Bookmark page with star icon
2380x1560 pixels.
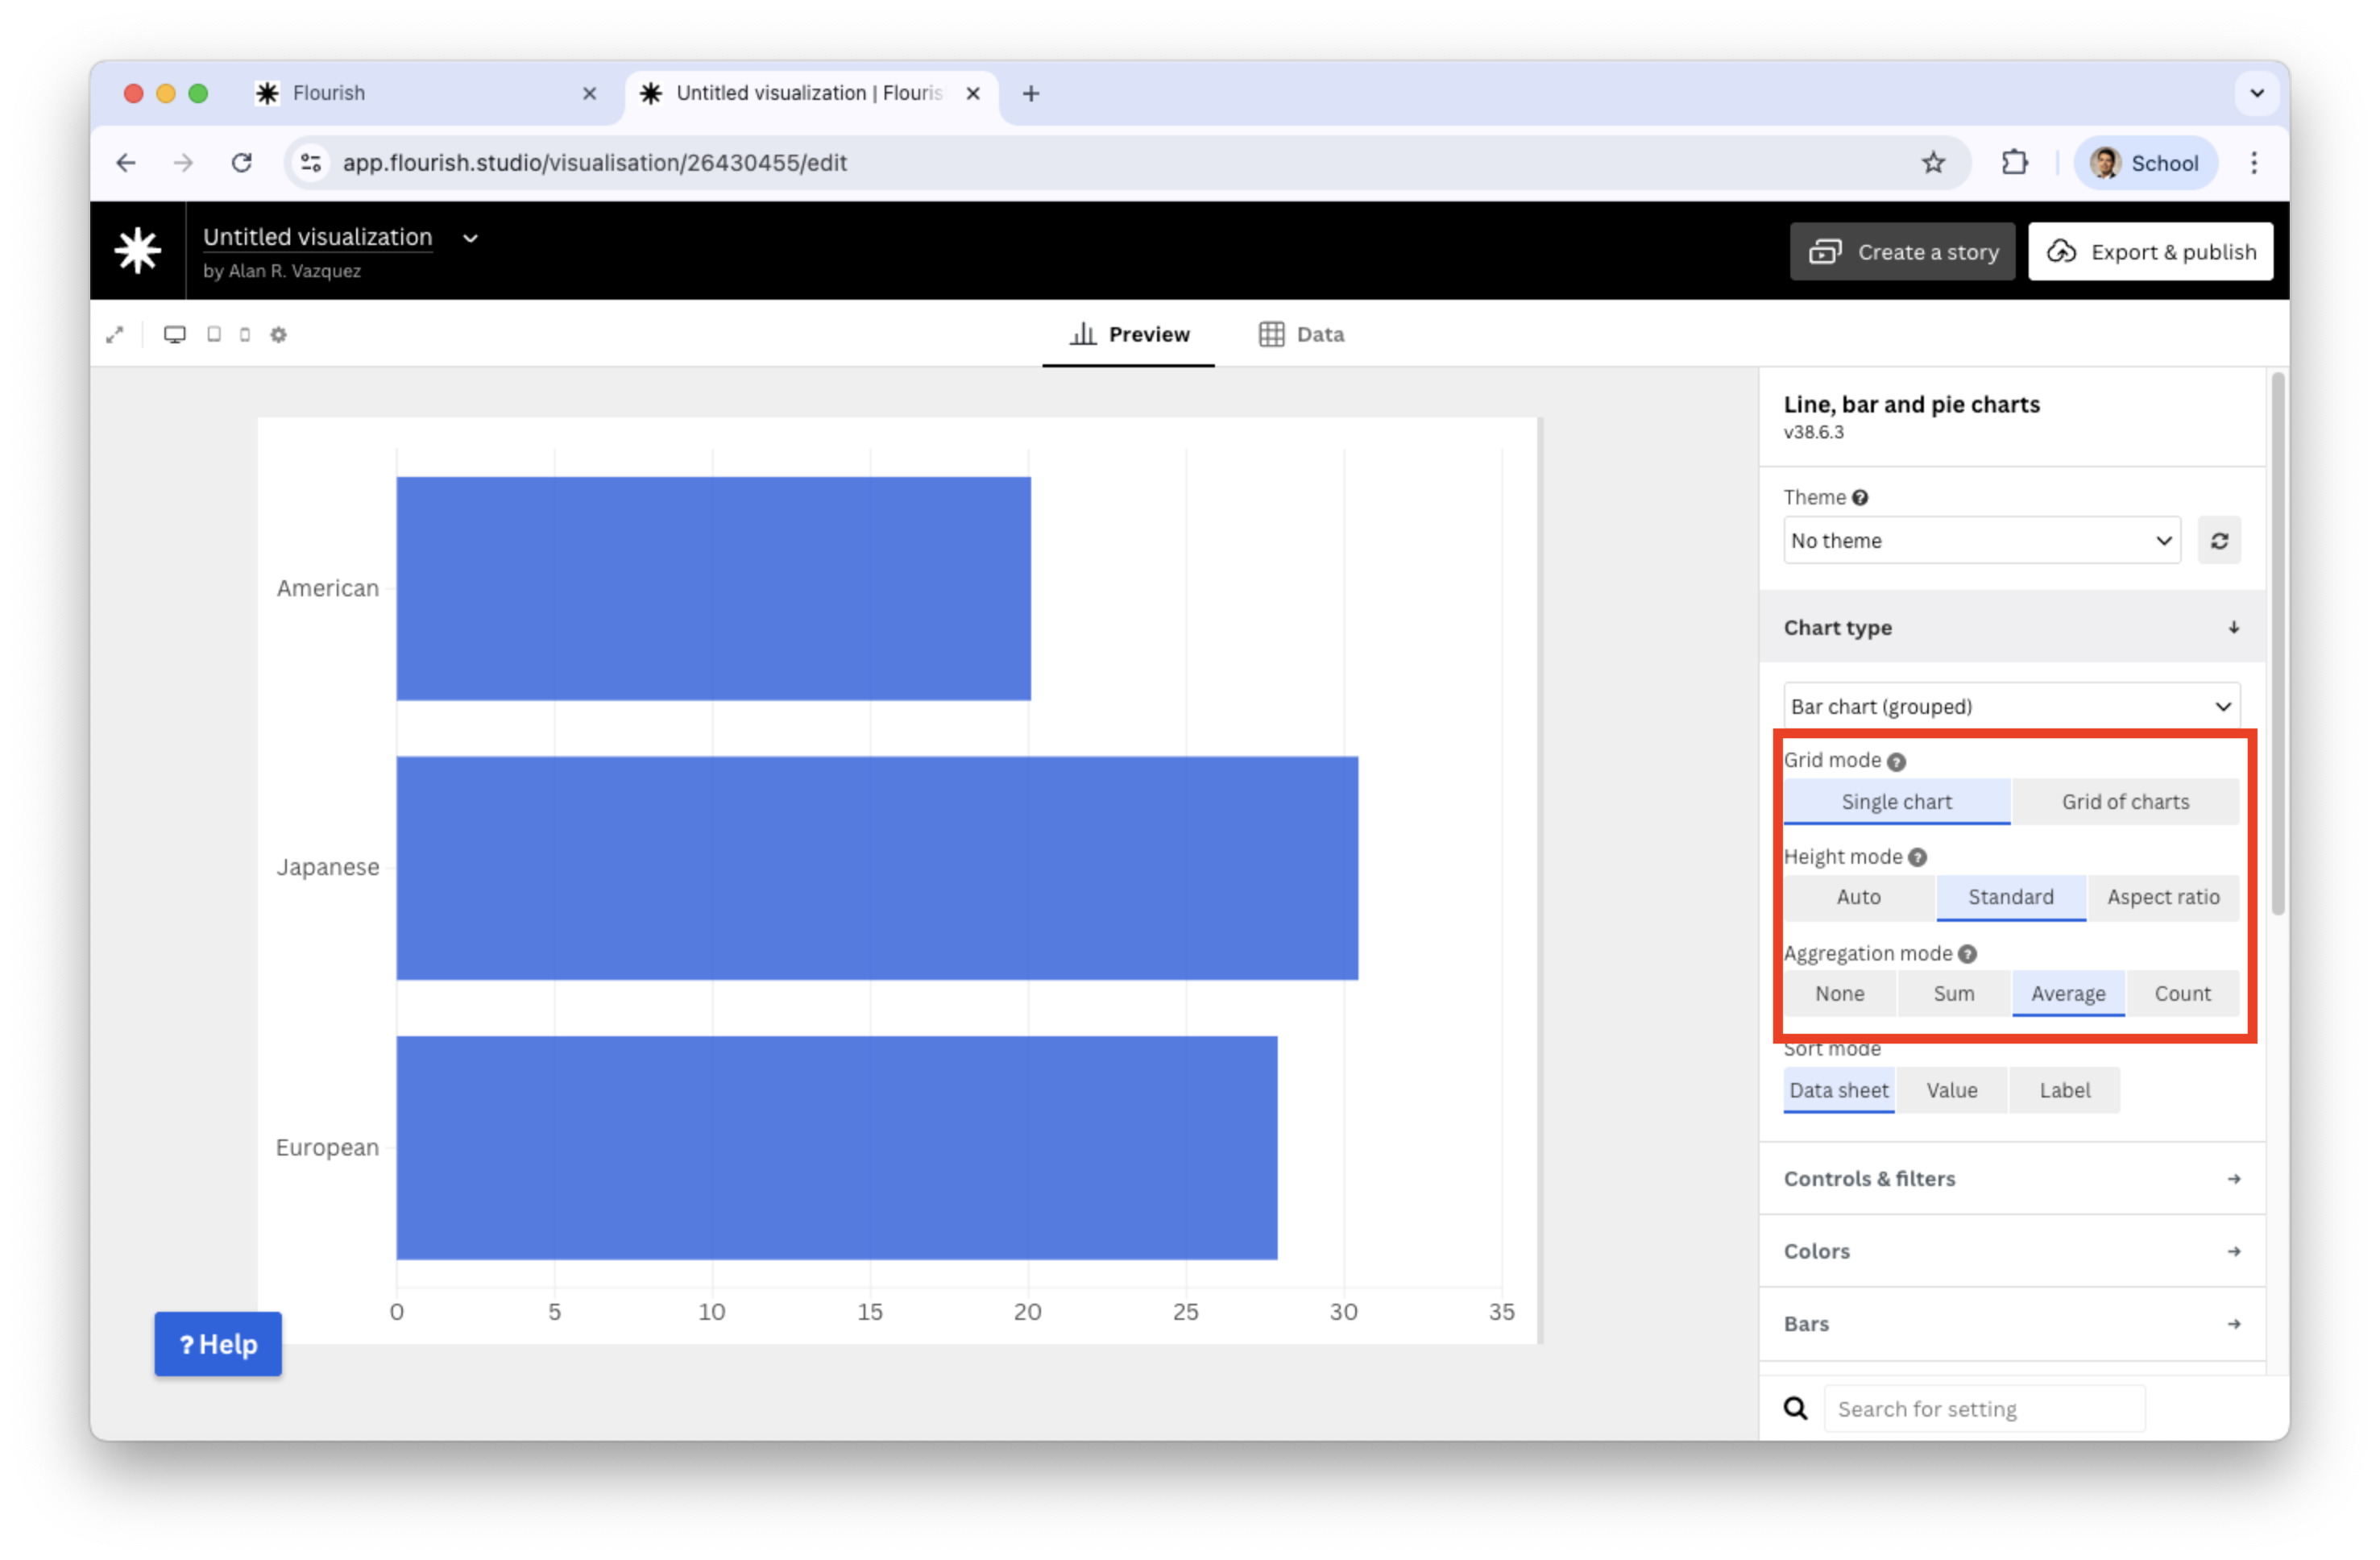(x=1933, y=163)
